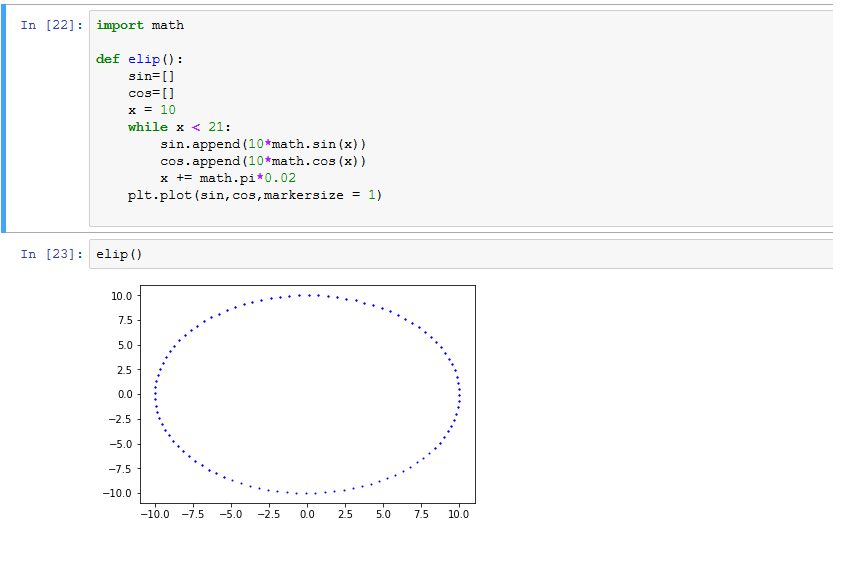
Task: Click the 'import math' line
Action: click(x=140, y=25)
